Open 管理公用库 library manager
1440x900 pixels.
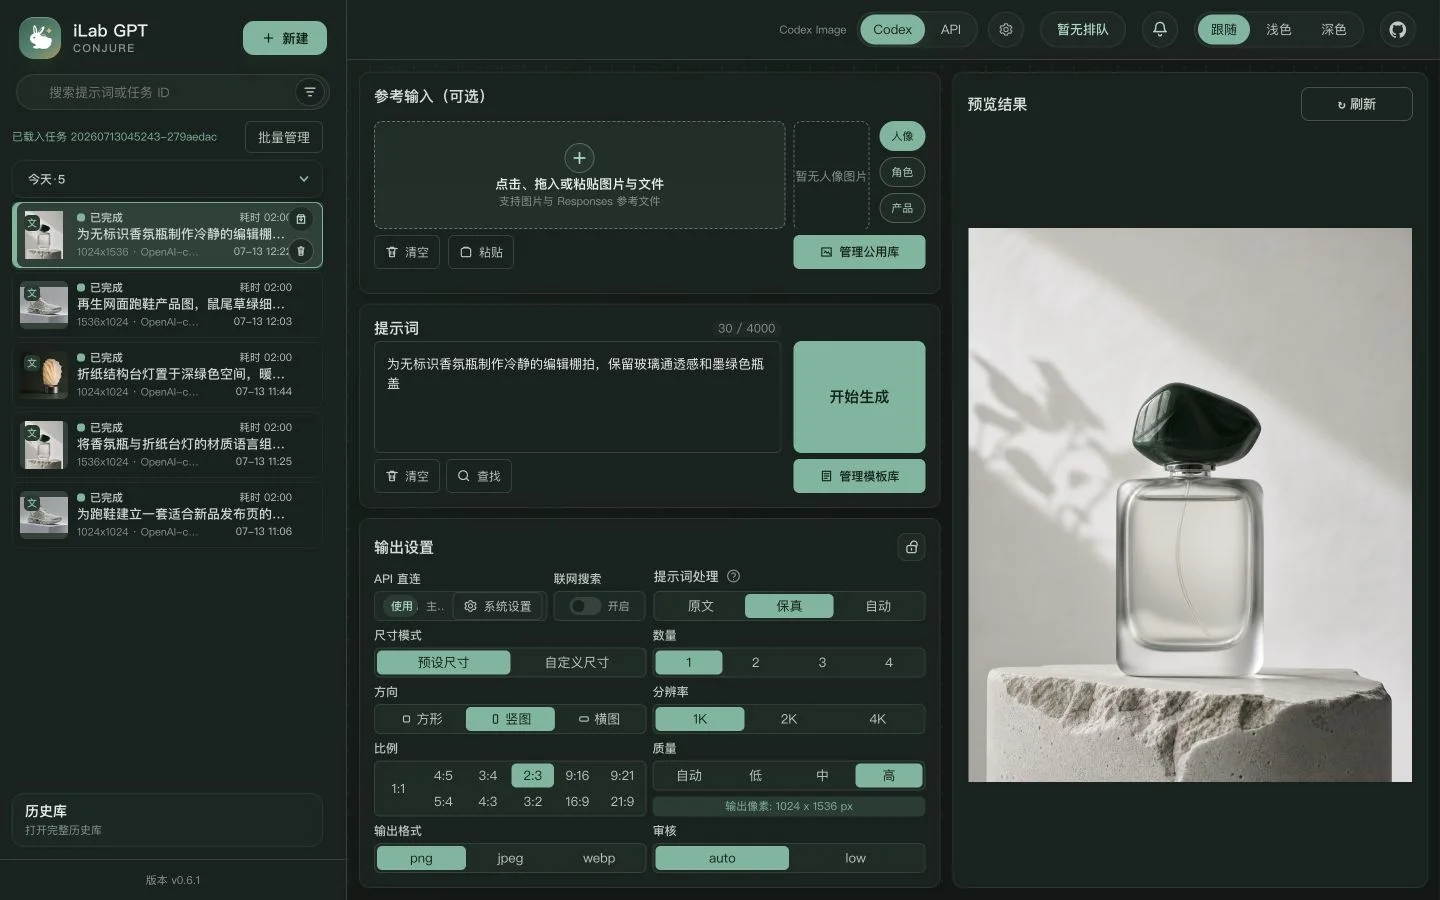click(x=859, y=252)
